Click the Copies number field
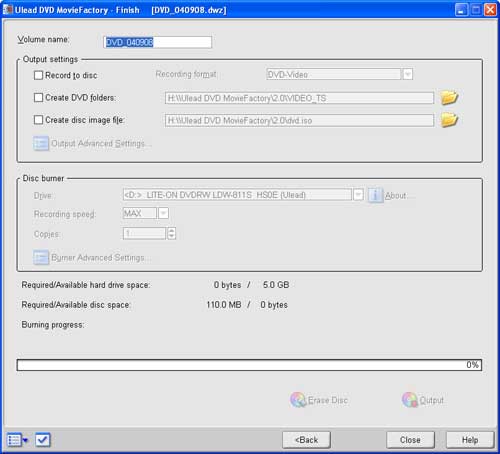Screen dimensions: 500x454 [144, 233]
